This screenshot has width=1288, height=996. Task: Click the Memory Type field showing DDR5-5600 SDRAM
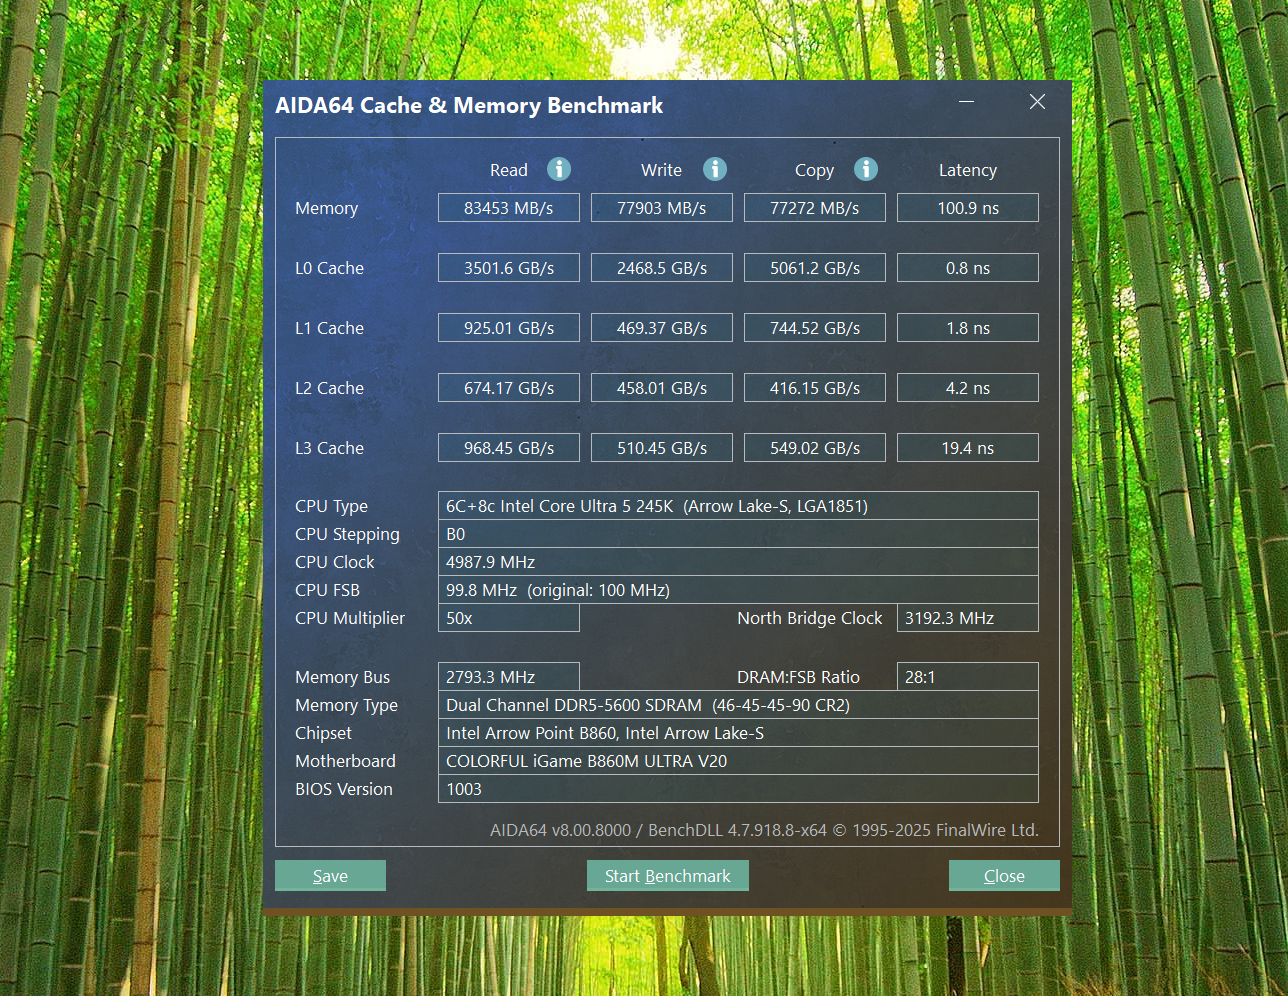pyautogui.click(x=738, y=705)
